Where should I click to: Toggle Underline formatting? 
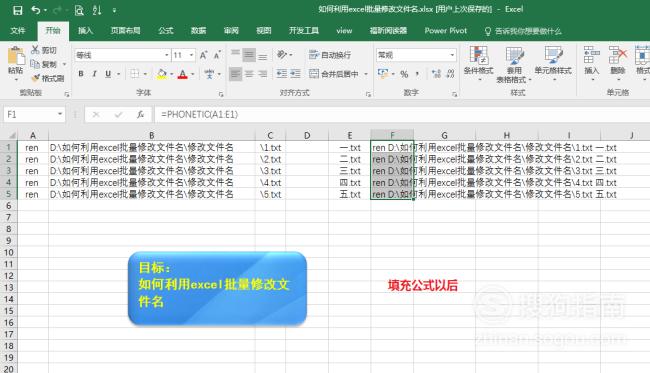(108, 74)
